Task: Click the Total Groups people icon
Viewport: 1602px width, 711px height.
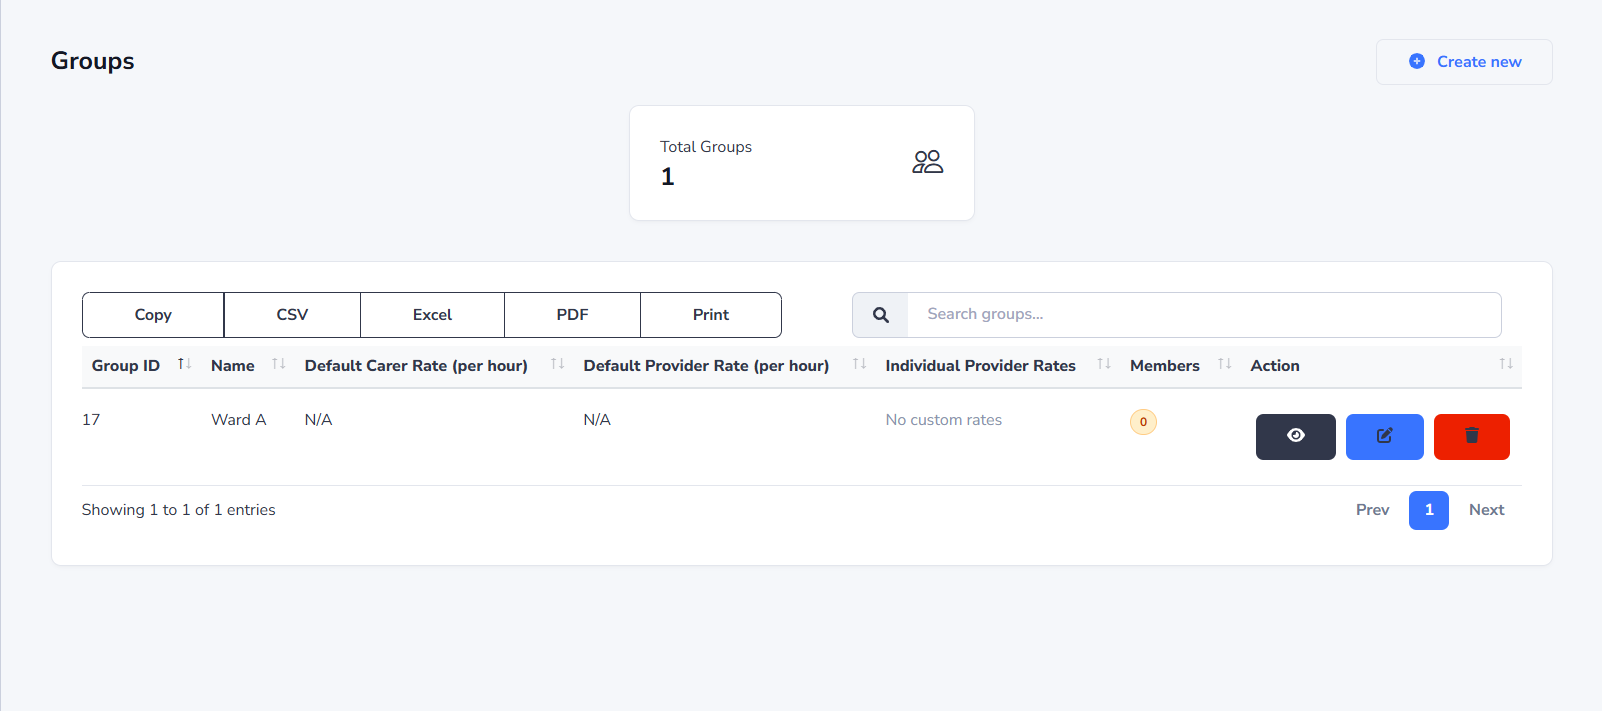Action: pos(927,162)
